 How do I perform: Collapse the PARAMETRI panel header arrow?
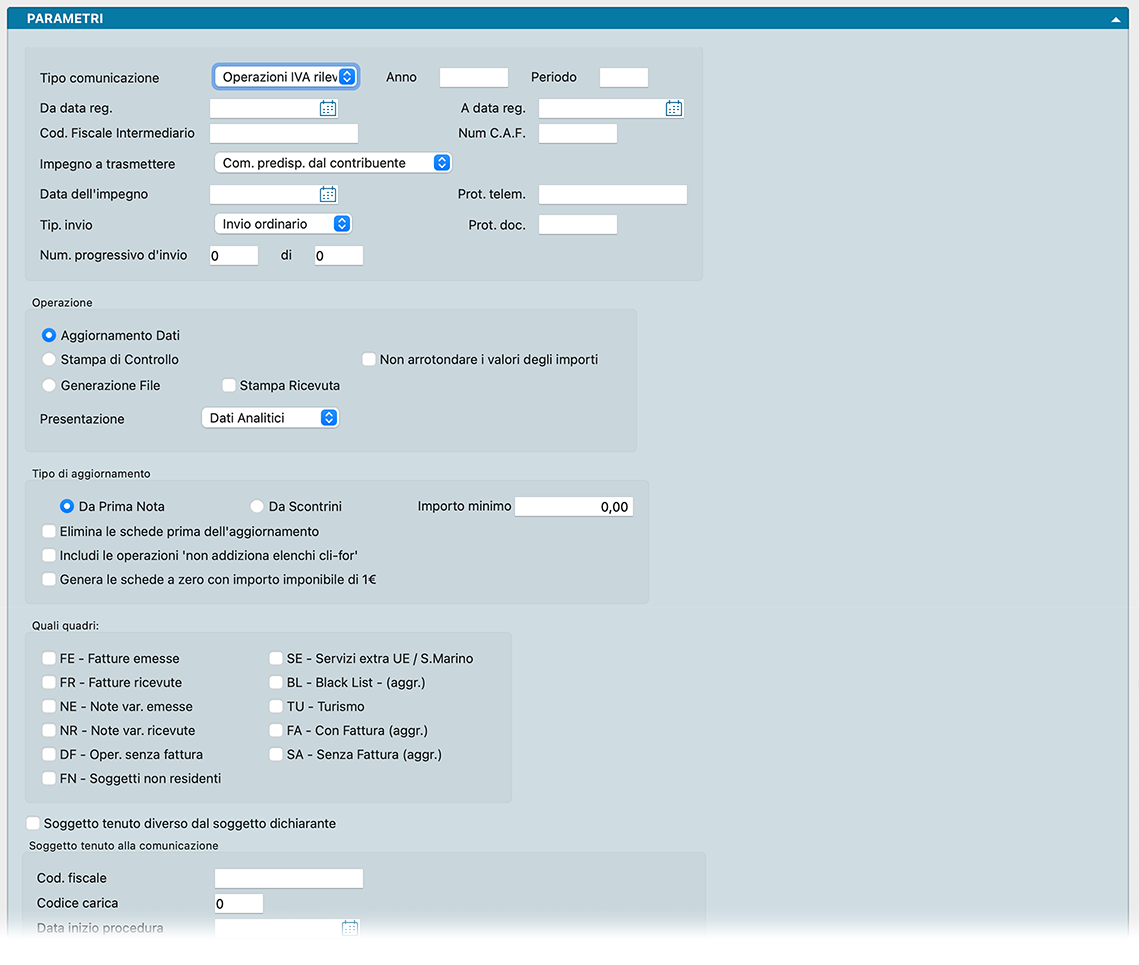coord(1115,19)
